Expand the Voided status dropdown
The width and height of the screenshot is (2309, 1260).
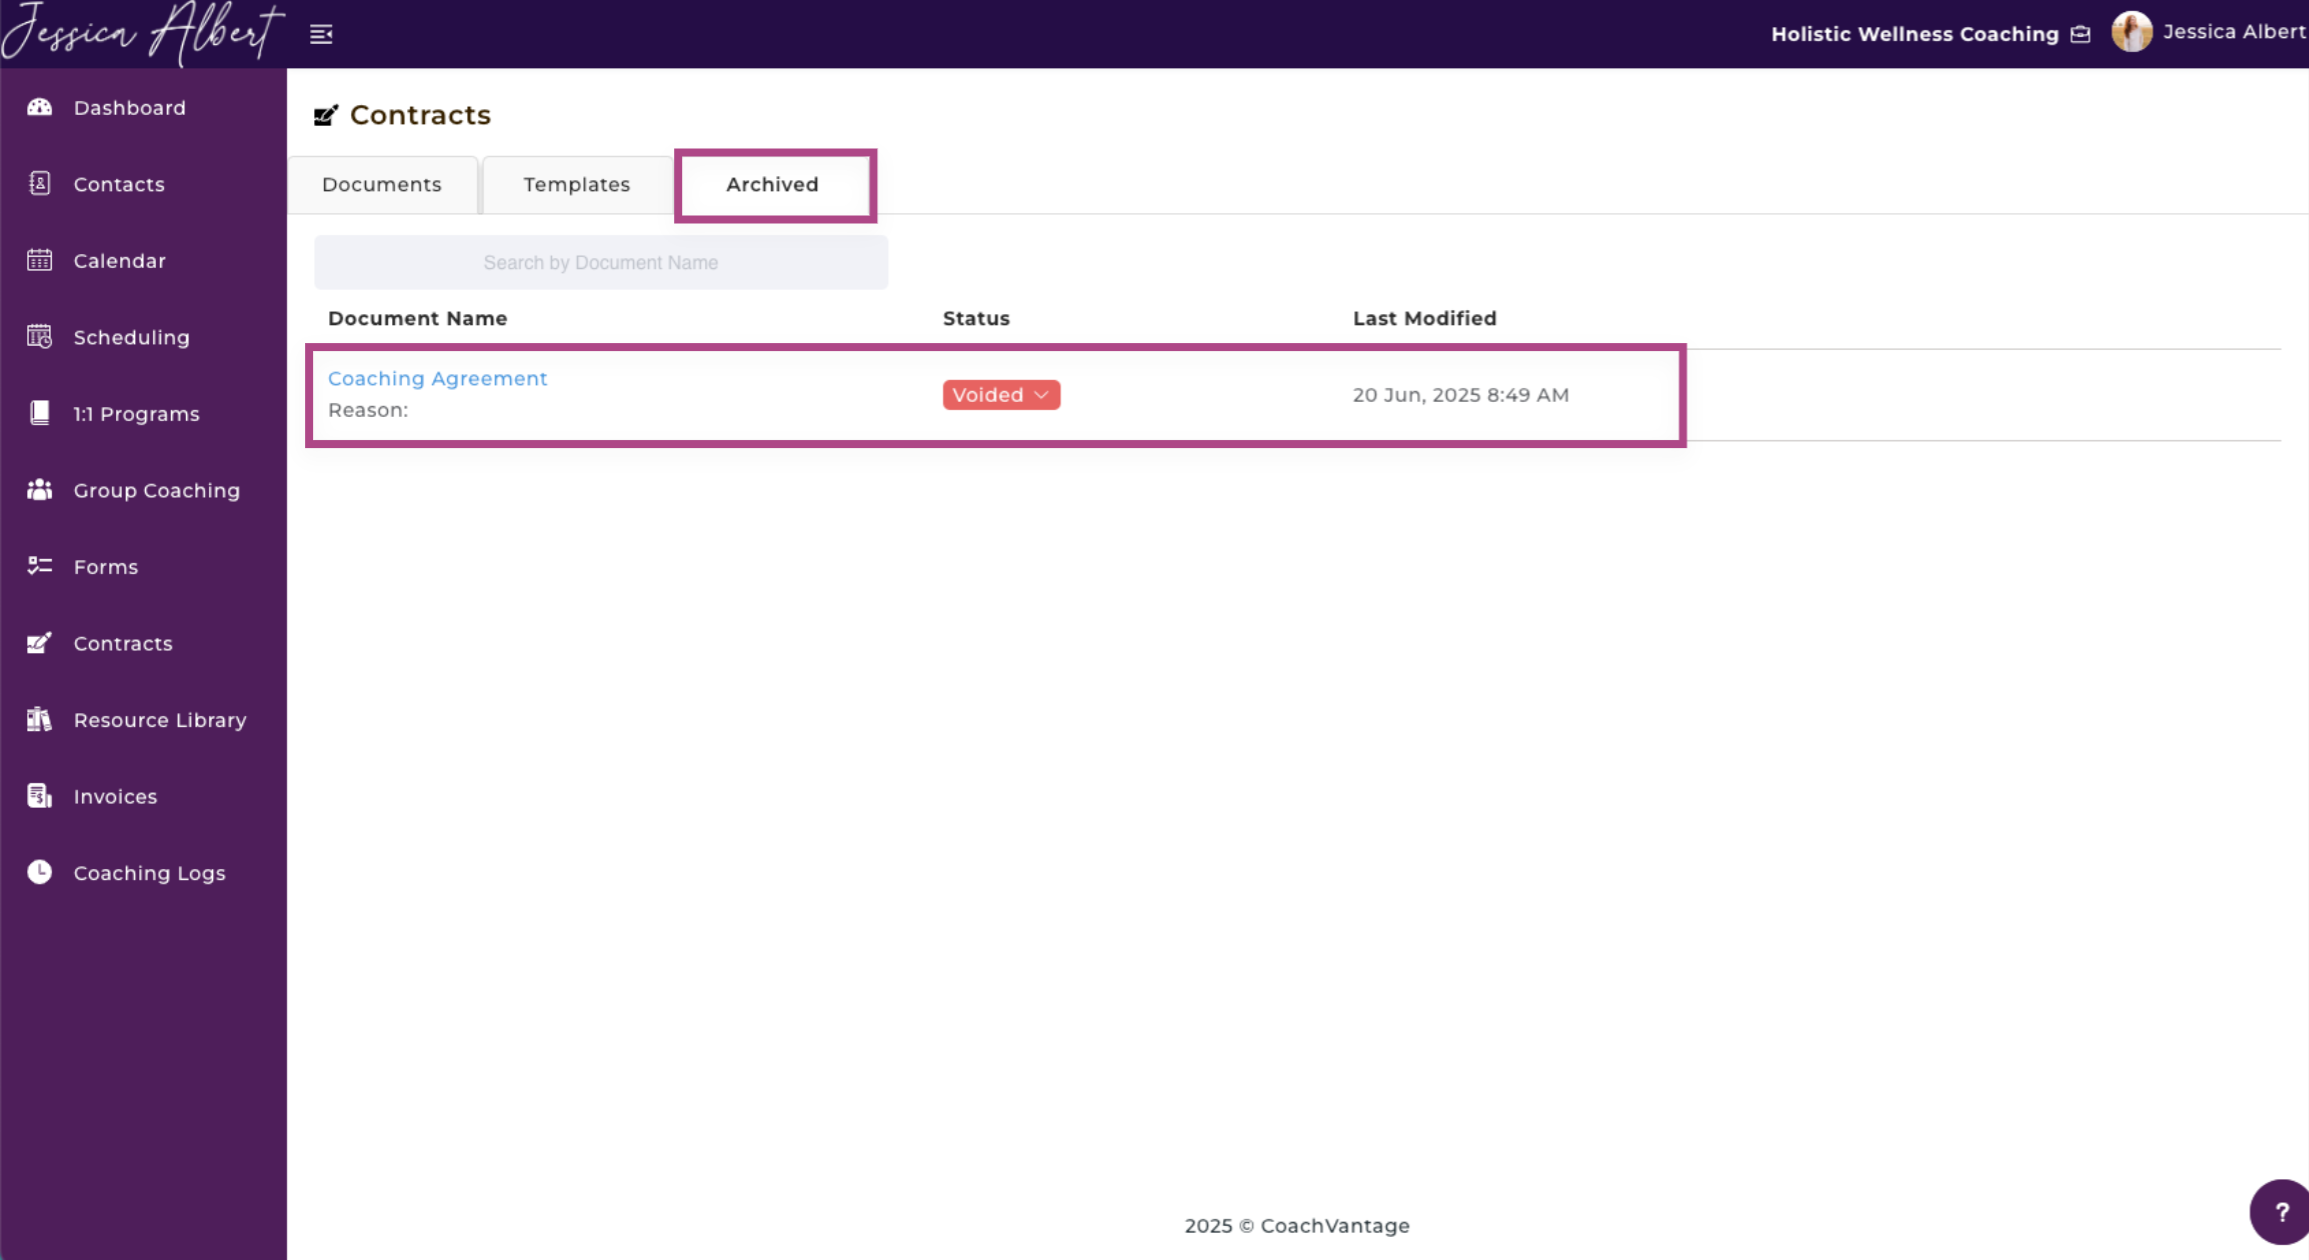pos(1001,394)
